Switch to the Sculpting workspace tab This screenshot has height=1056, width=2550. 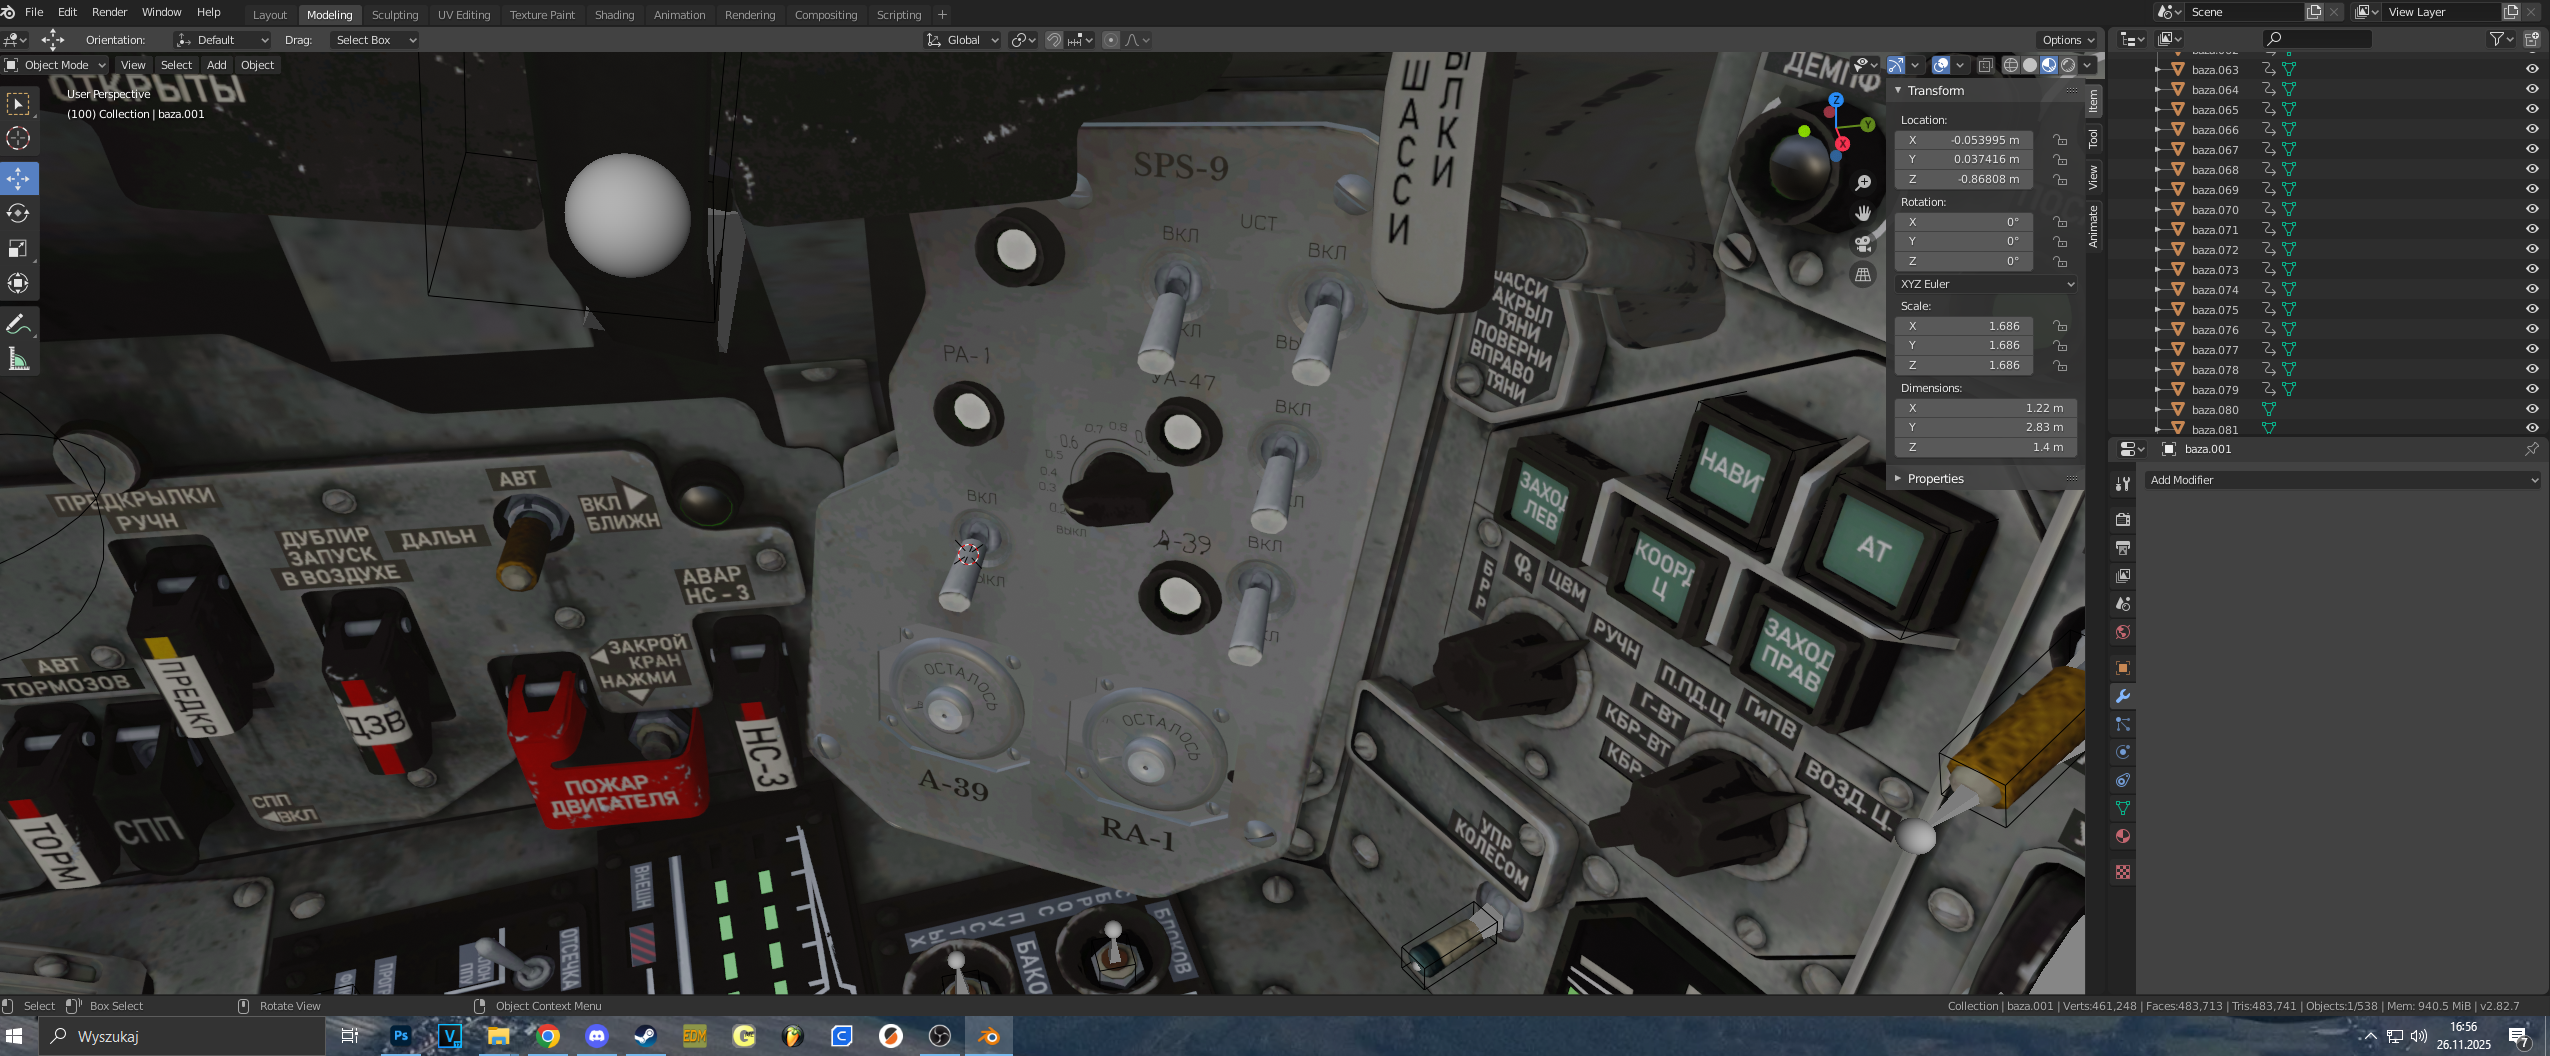(x=395, y=15)
